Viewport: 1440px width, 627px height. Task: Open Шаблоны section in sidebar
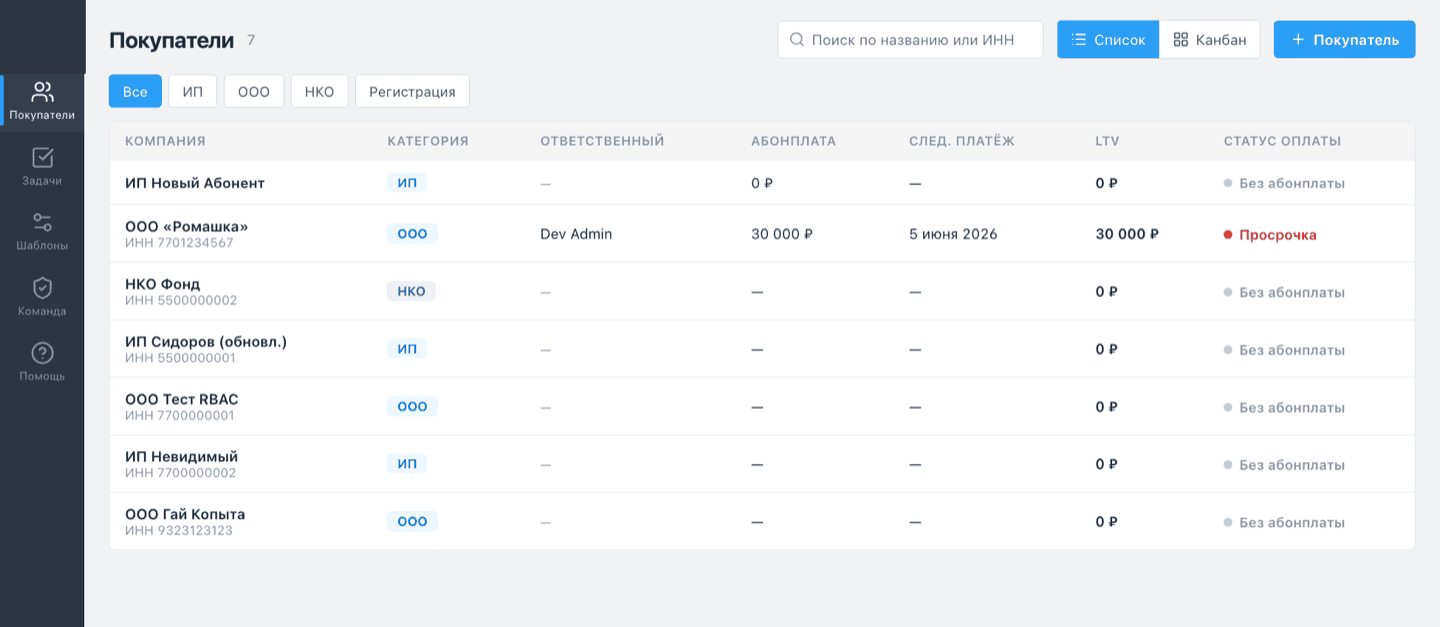click(42, 232)
